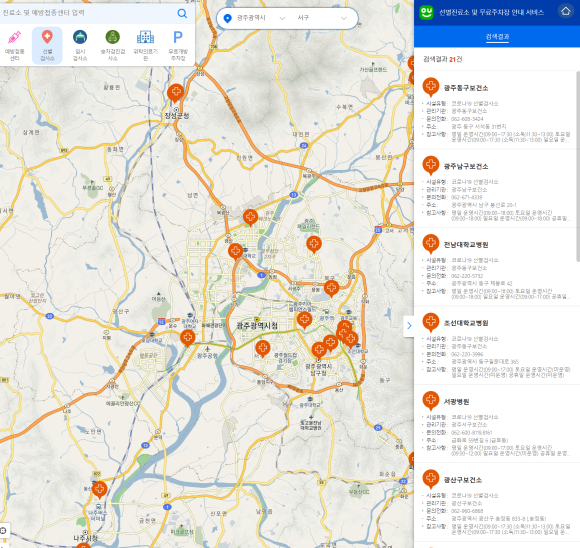Click the orange pin icon beside 조선대학교병원
580x548 pixels.
[x=431, y=323]
